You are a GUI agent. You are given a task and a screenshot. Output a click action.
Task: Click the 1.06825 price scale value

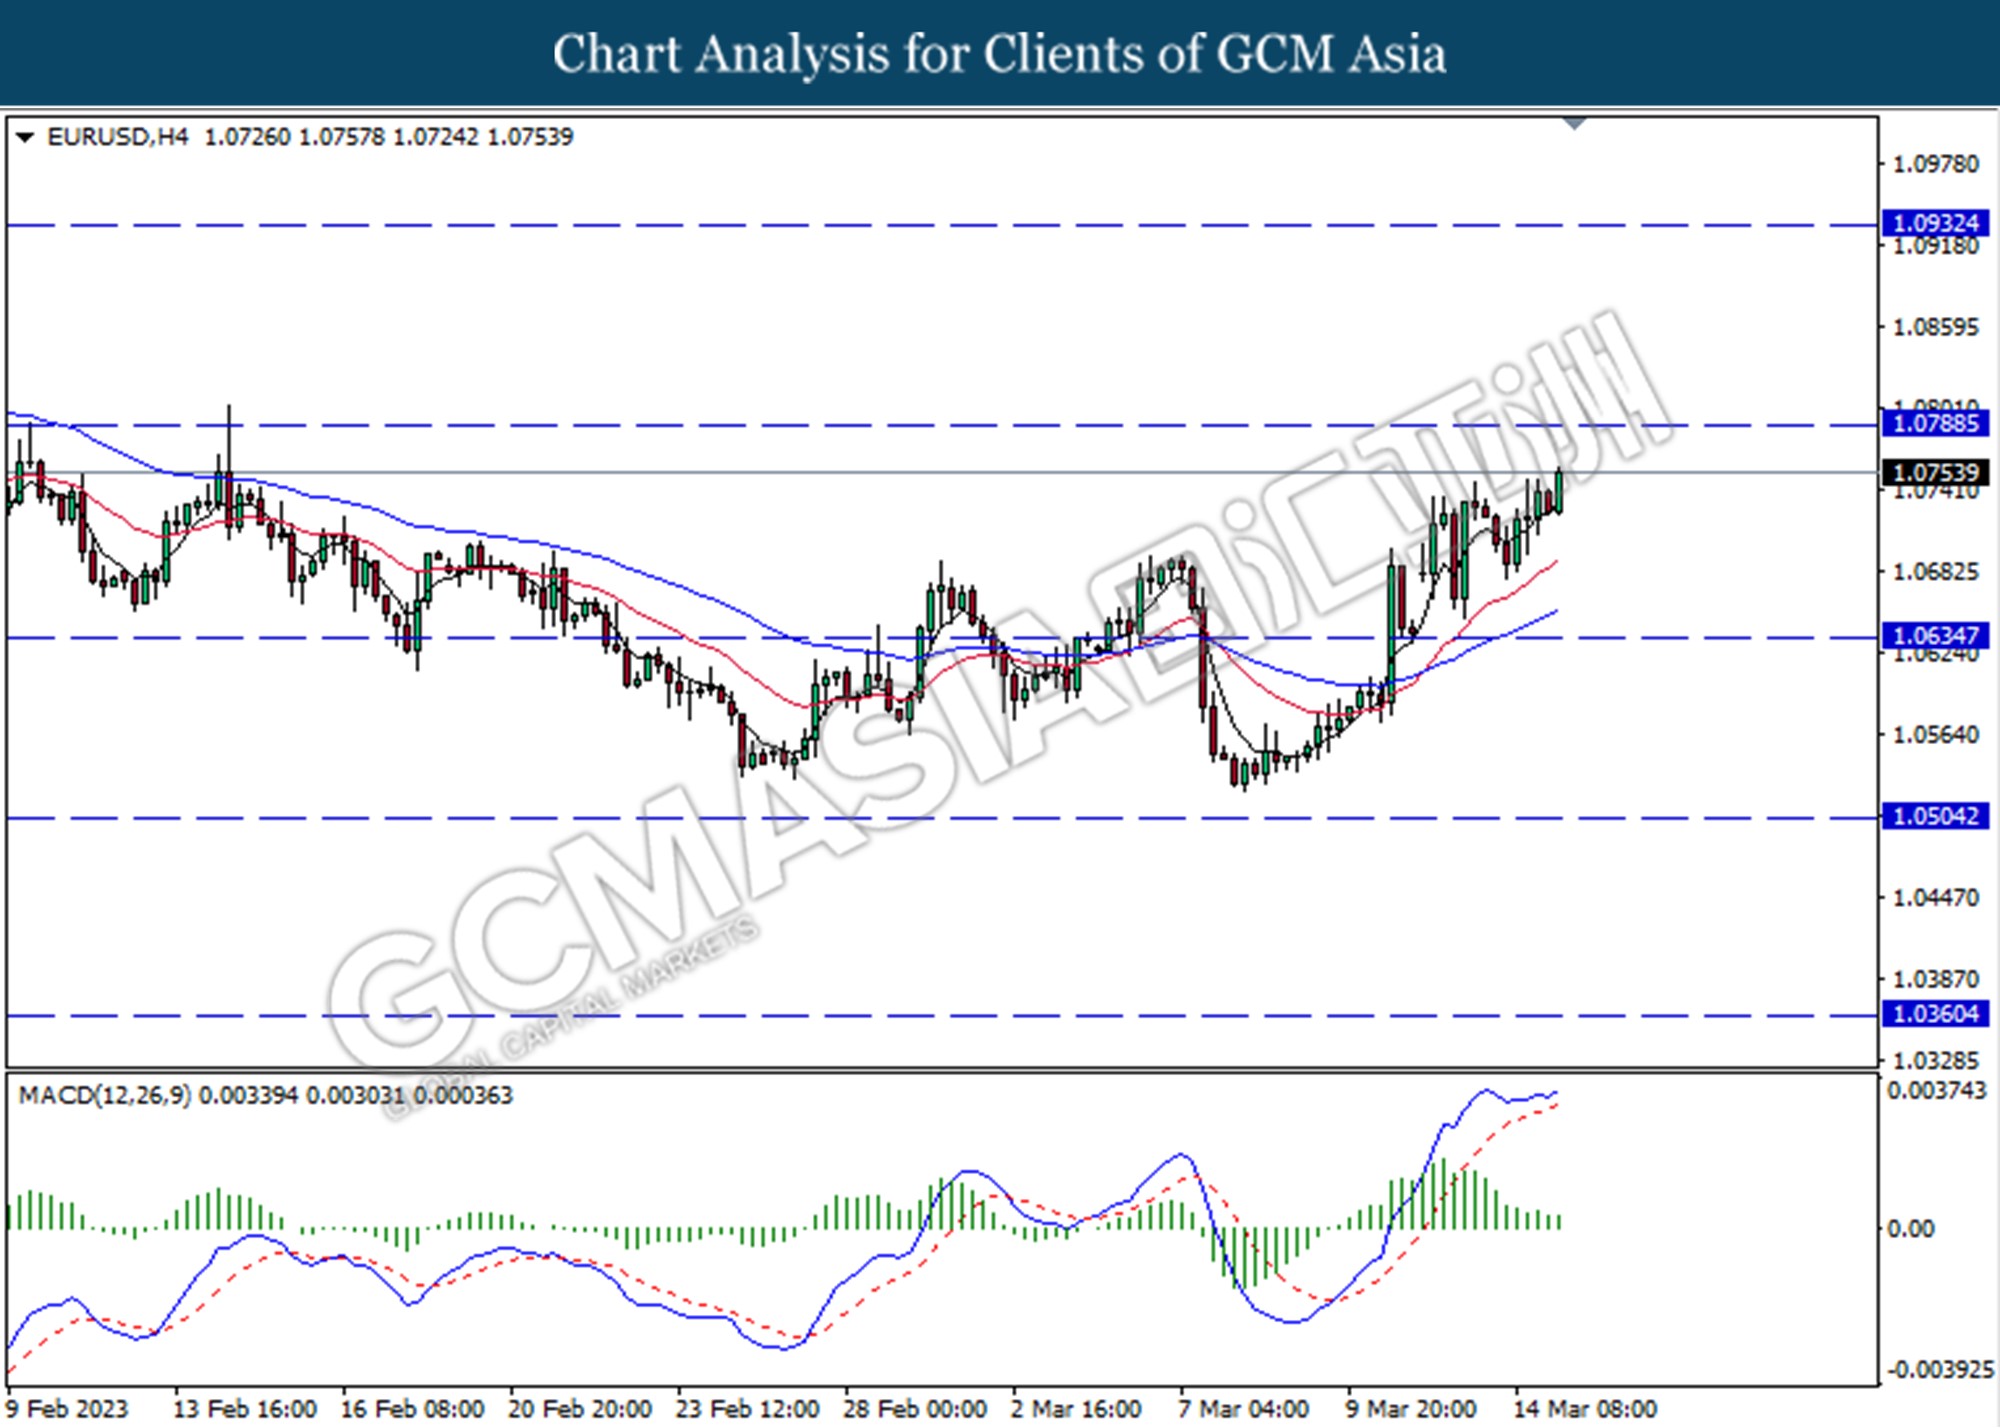point(1936,572)
